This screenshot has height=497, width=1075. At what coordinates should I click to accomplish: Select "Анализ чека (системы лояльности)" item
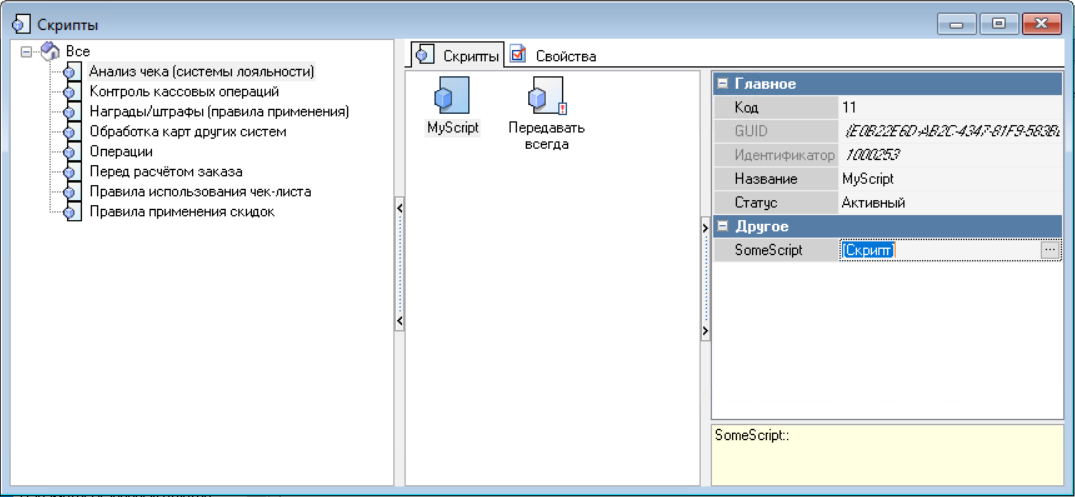click(x=202, y=72)
